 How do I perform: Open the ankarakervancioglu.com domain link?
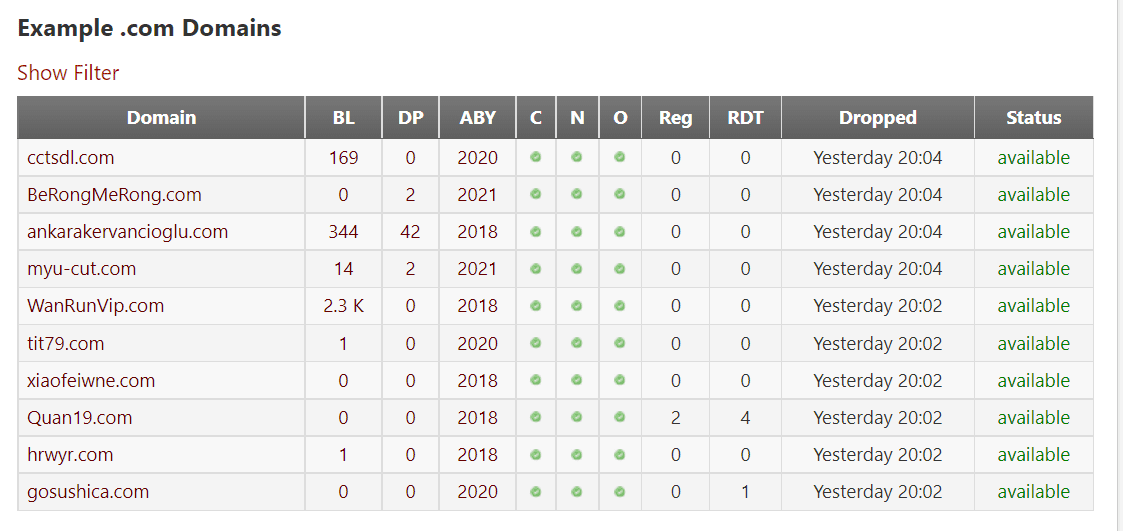point(128,232)
